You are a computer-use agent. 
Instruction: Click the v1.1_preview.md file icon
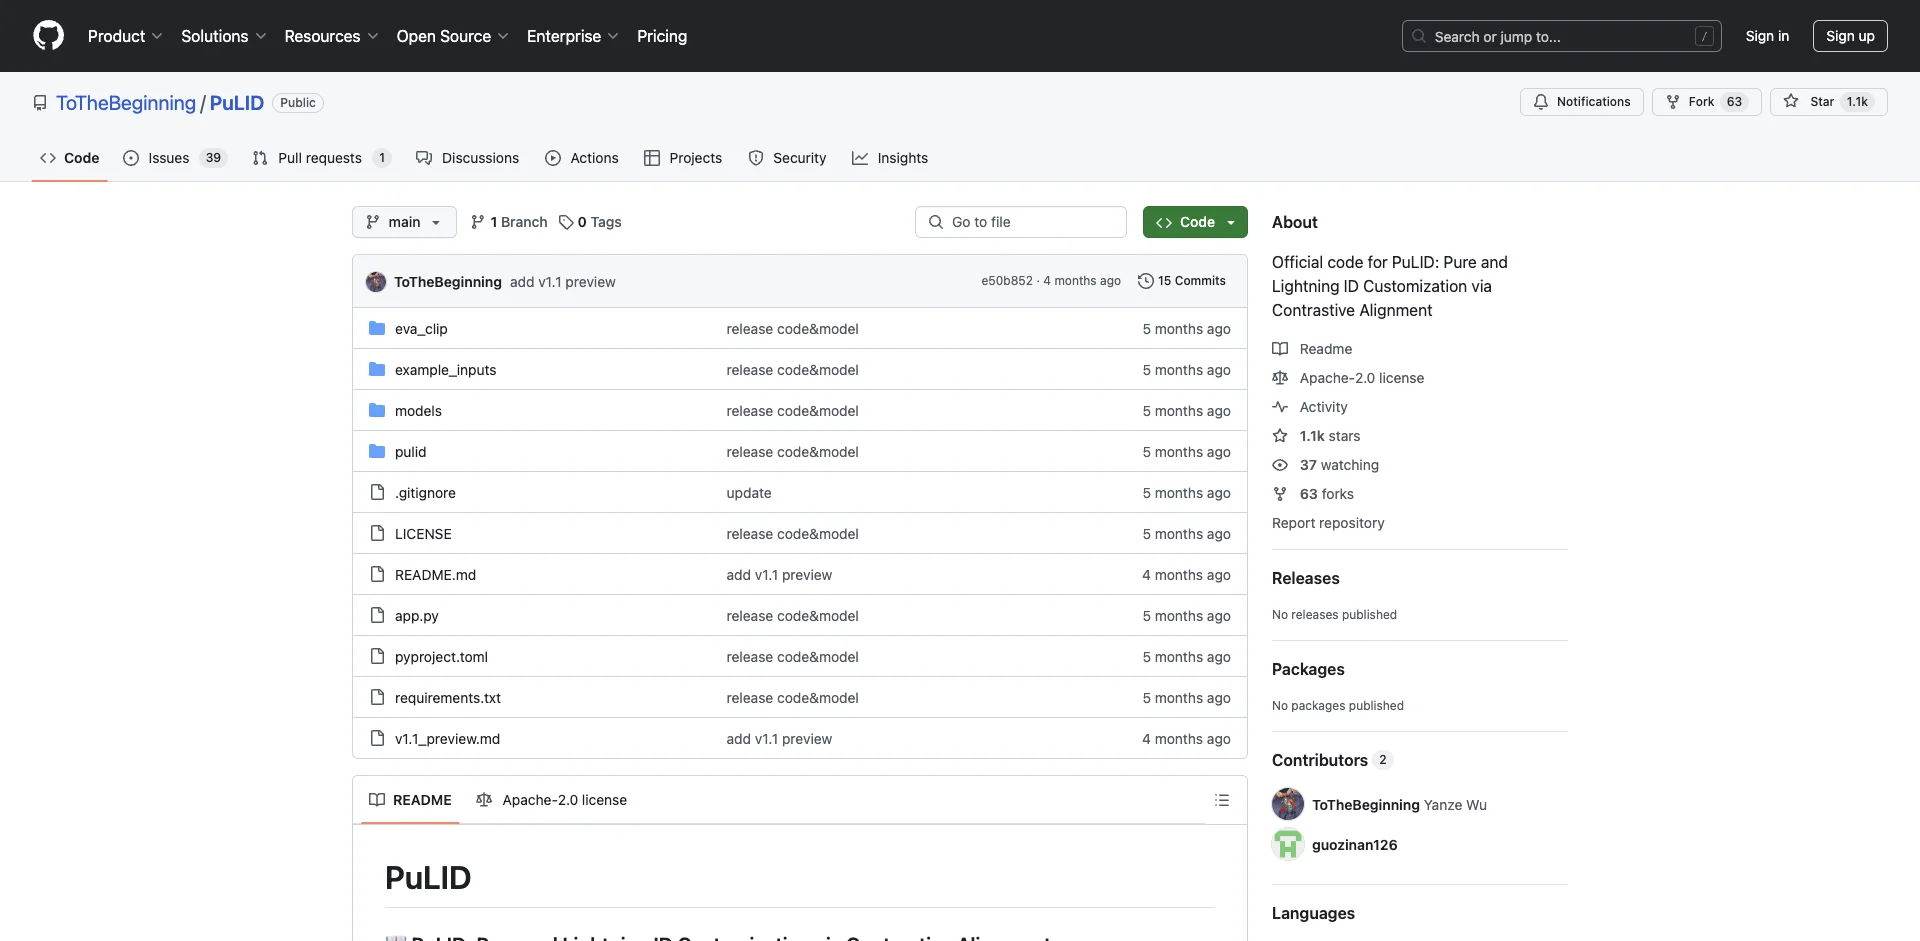click(x=377, y=738)
